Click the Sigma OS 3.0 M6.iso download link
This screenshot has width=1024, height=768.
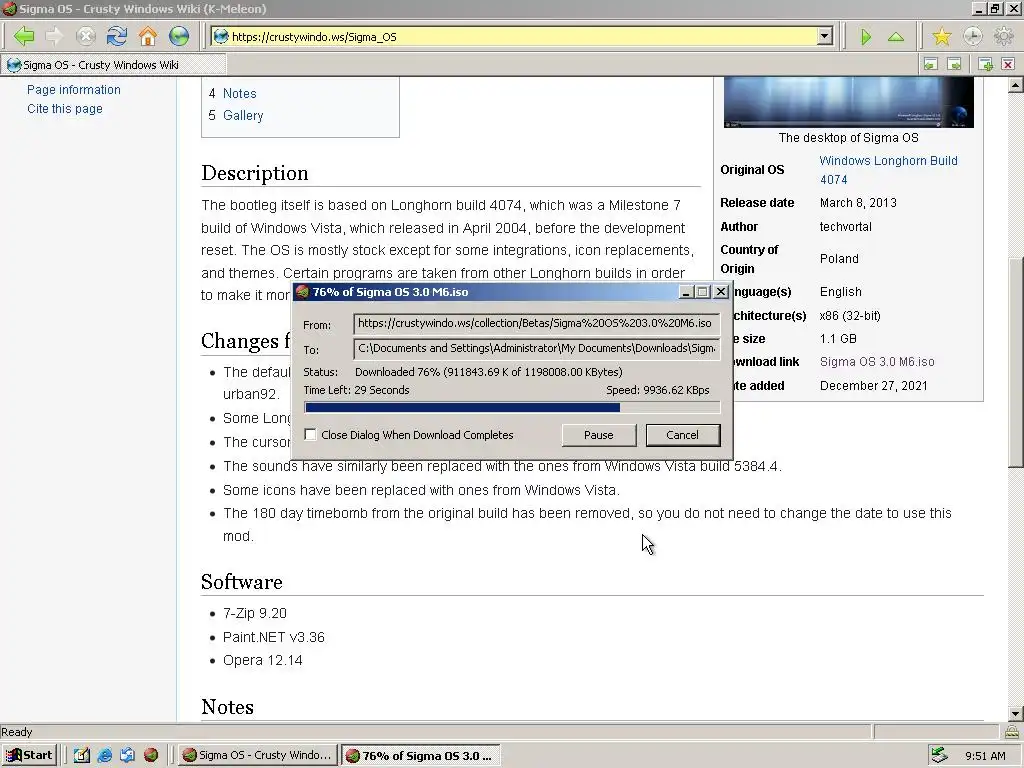877,362
